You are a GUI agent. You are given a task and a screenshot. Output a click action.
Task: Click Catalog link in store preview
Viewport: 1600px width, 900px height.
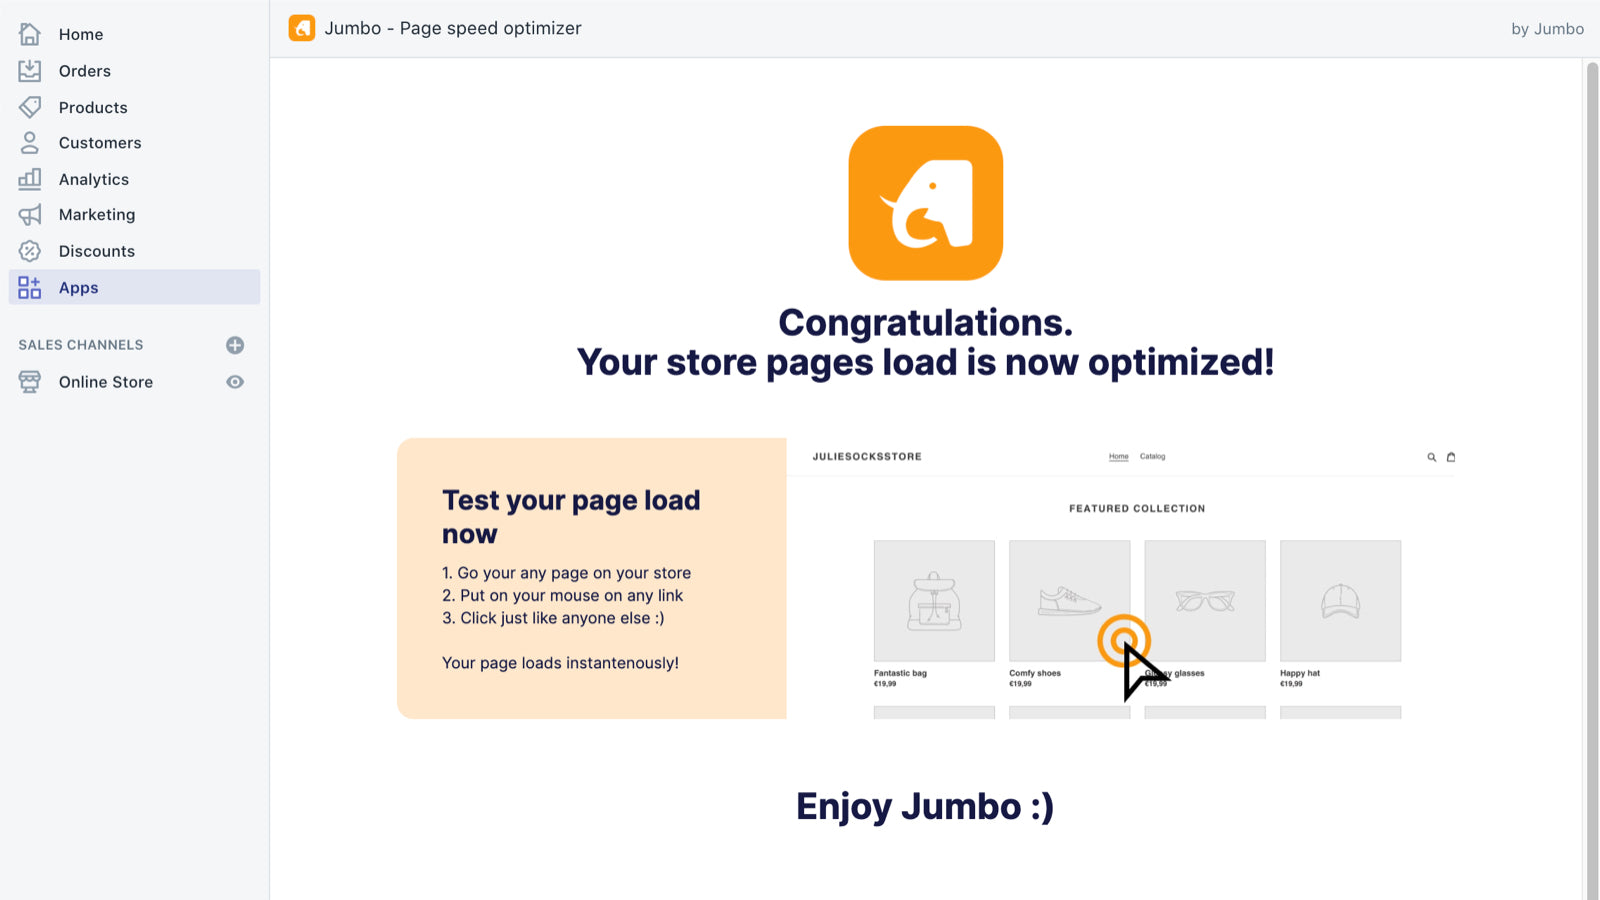coord(1153,456)
